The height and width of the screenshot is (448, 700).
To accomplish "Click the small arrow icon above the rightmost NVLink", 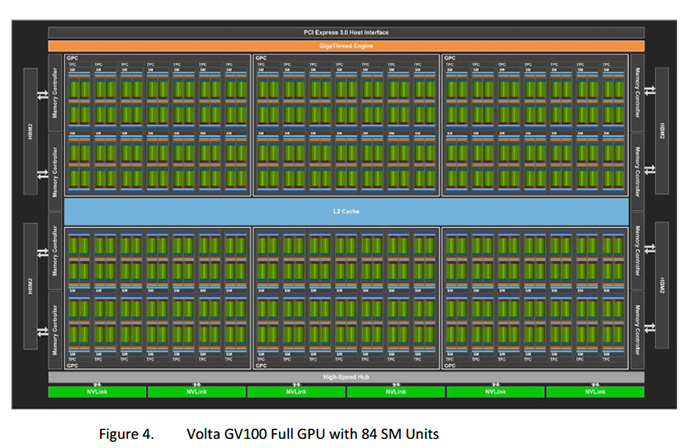I will [x=595, y=385].
